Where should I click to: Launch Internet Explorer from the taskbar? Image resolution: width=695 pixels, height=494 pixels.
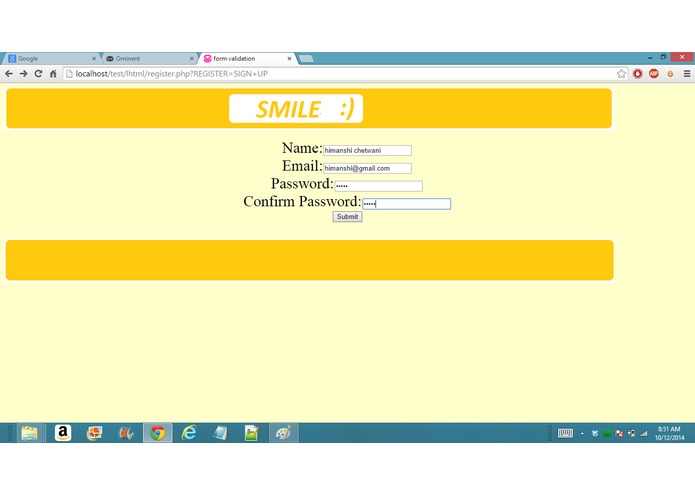[x=189, y=433]
